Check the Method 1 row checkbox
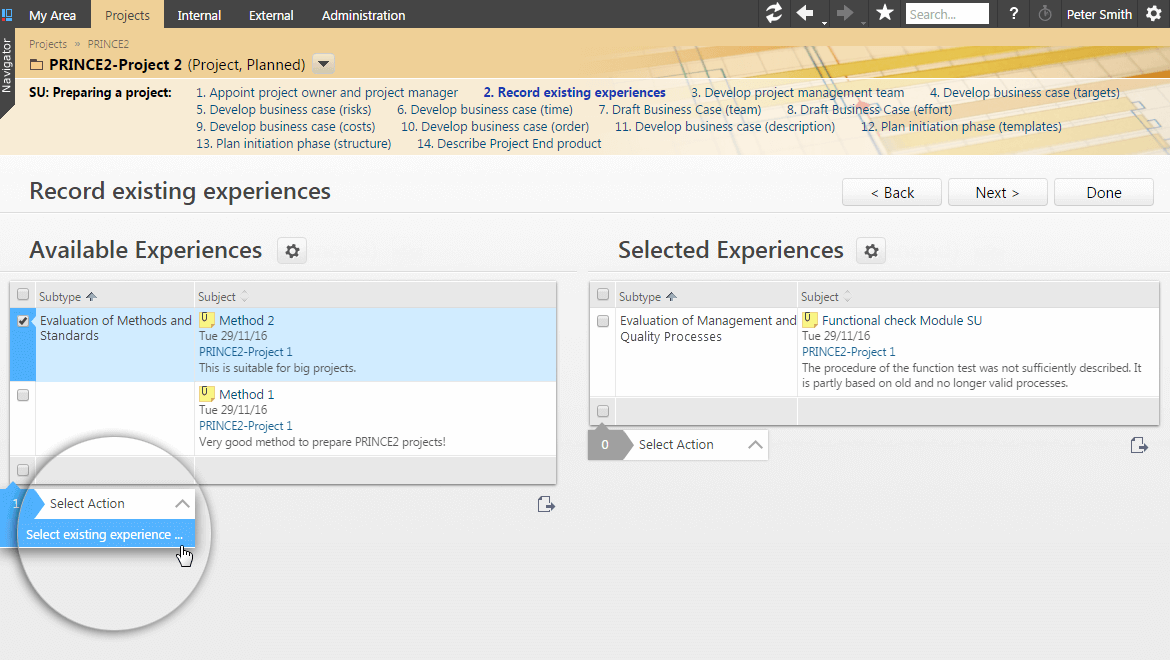The width and height of the screenshot is (1170, 660). (x=23, y=395)
